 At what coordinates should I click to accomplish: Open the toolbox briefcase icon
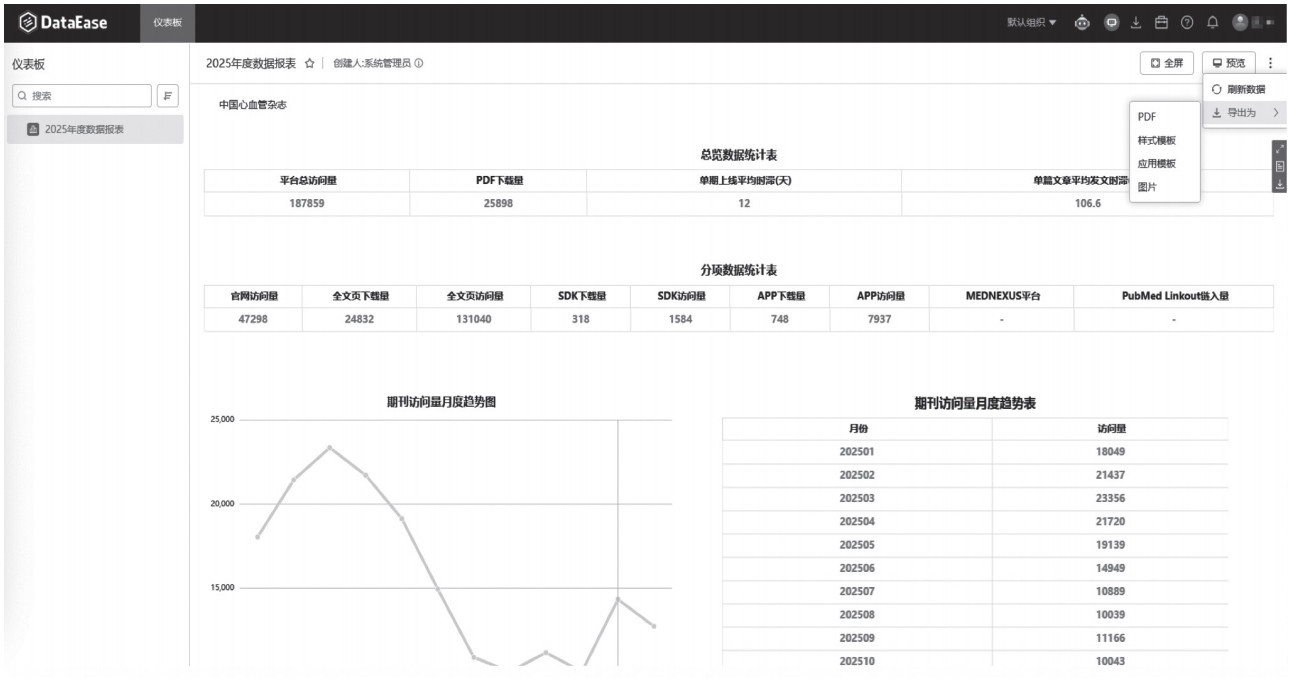coord(1161,22)
